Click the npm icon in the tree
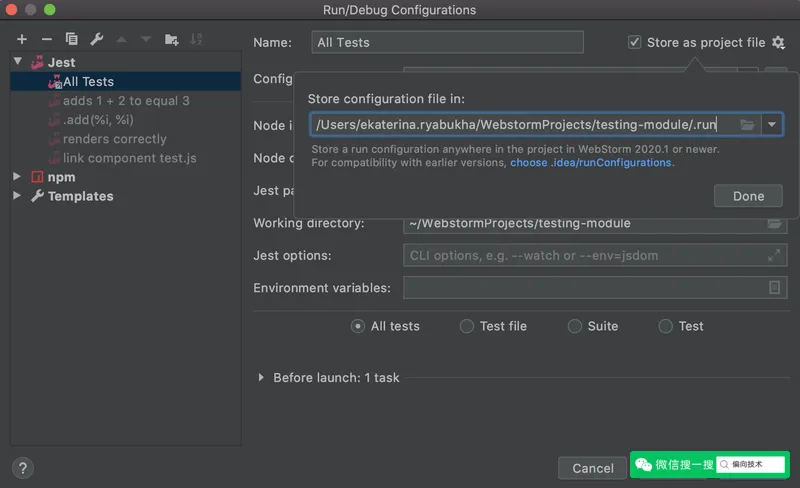 (x=37, y=177)
